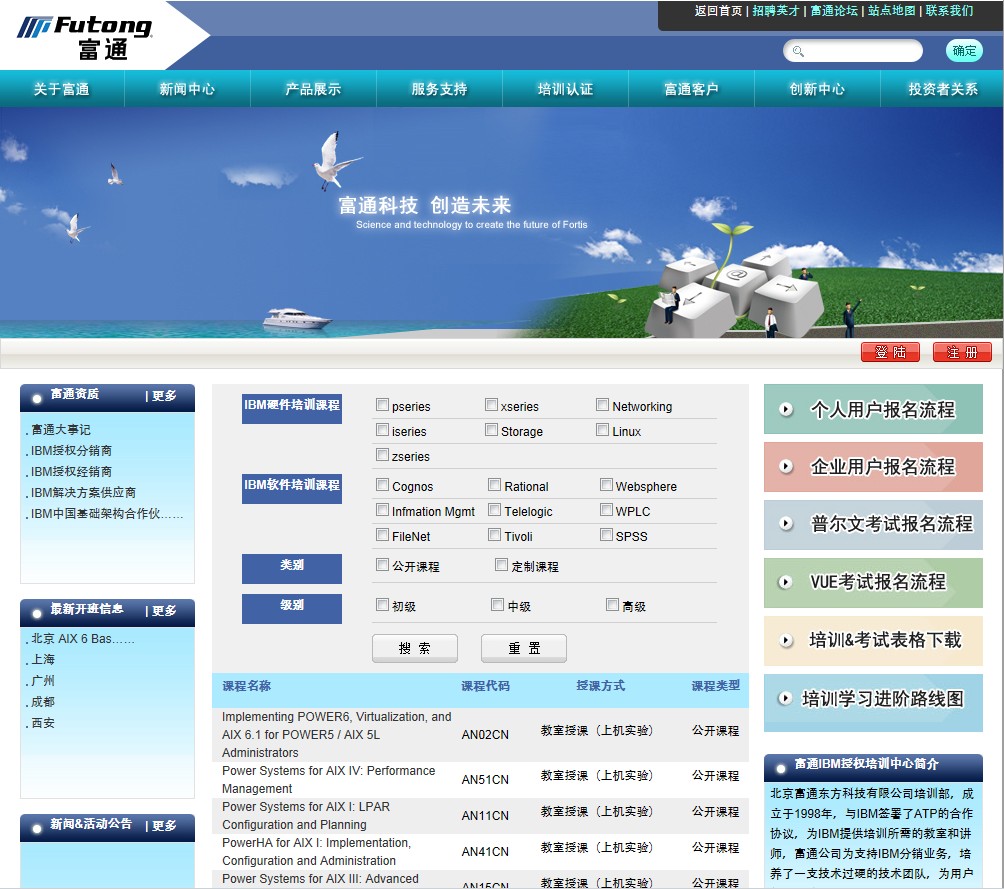
Task: Enable the Tivoli checkbox
Action: click(x=494, y=535)
